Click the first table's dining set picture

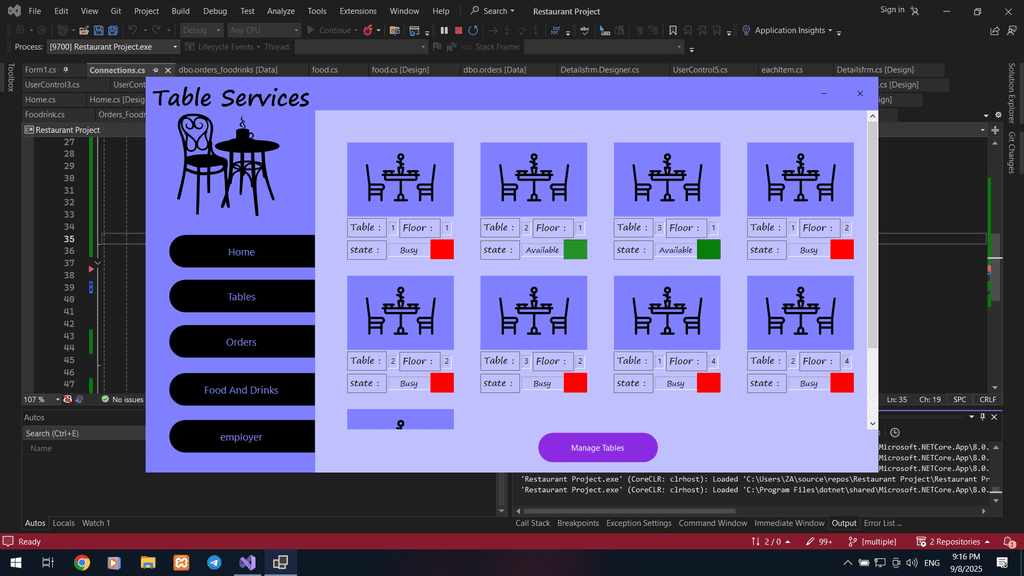[400, 179]
